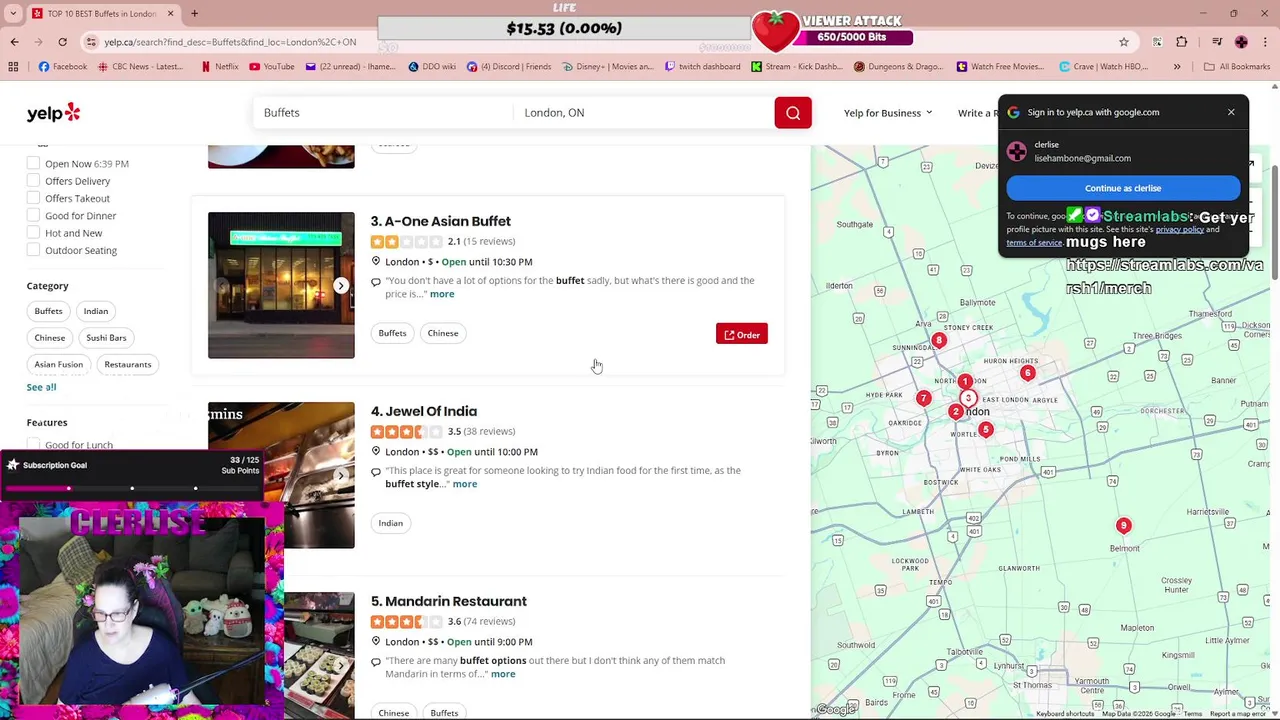Check the Hot and New filter
1280x720 pixels.
point(33,233)
